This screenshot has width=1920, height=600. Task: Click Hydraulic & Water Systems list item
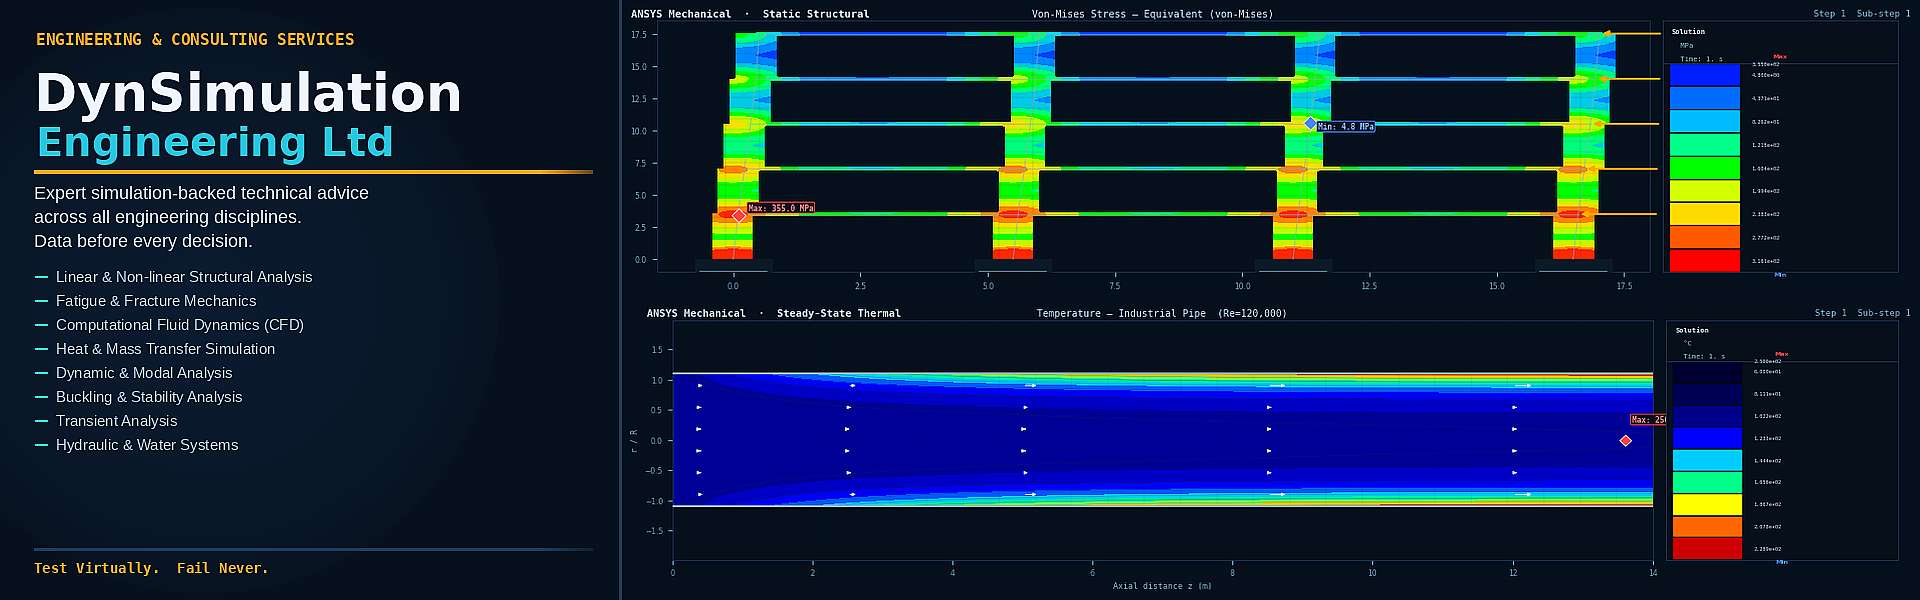[147, 445]
